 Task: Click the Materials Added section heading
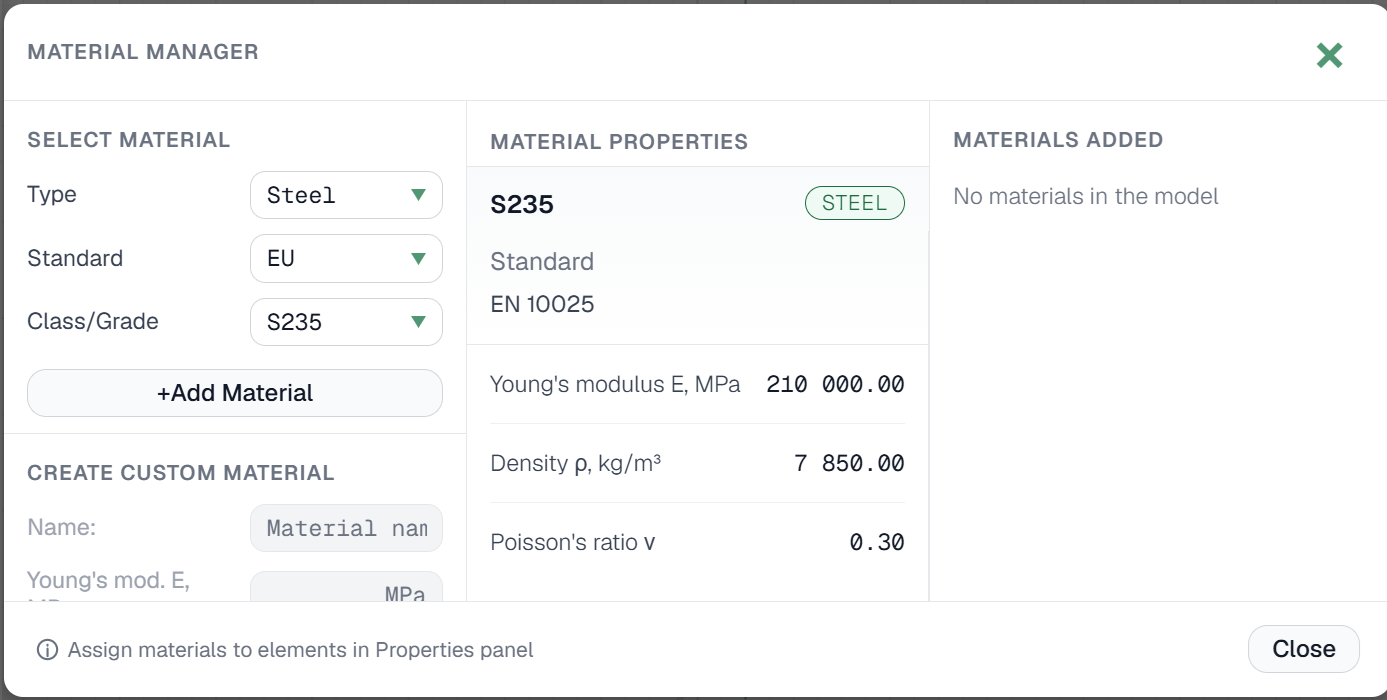click(1058, 140)
